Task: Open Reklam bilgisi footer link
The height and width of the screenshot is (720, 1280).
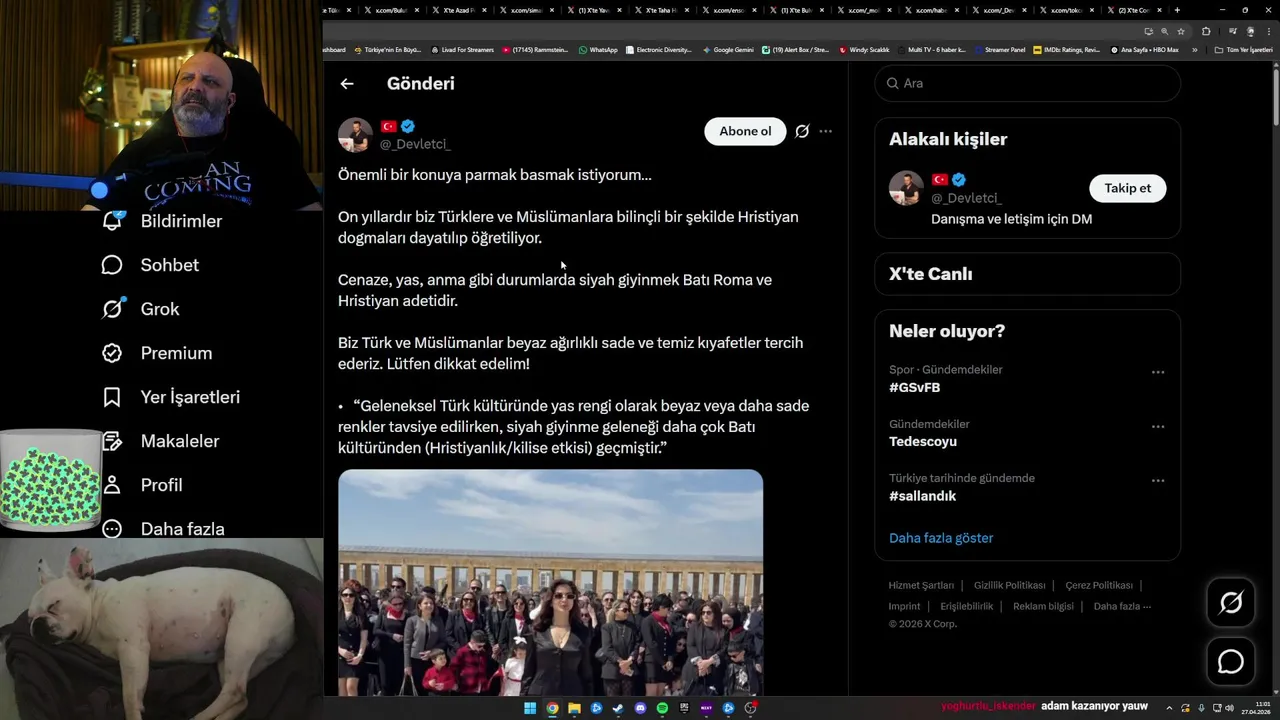Action: (x=1043, y=606)
